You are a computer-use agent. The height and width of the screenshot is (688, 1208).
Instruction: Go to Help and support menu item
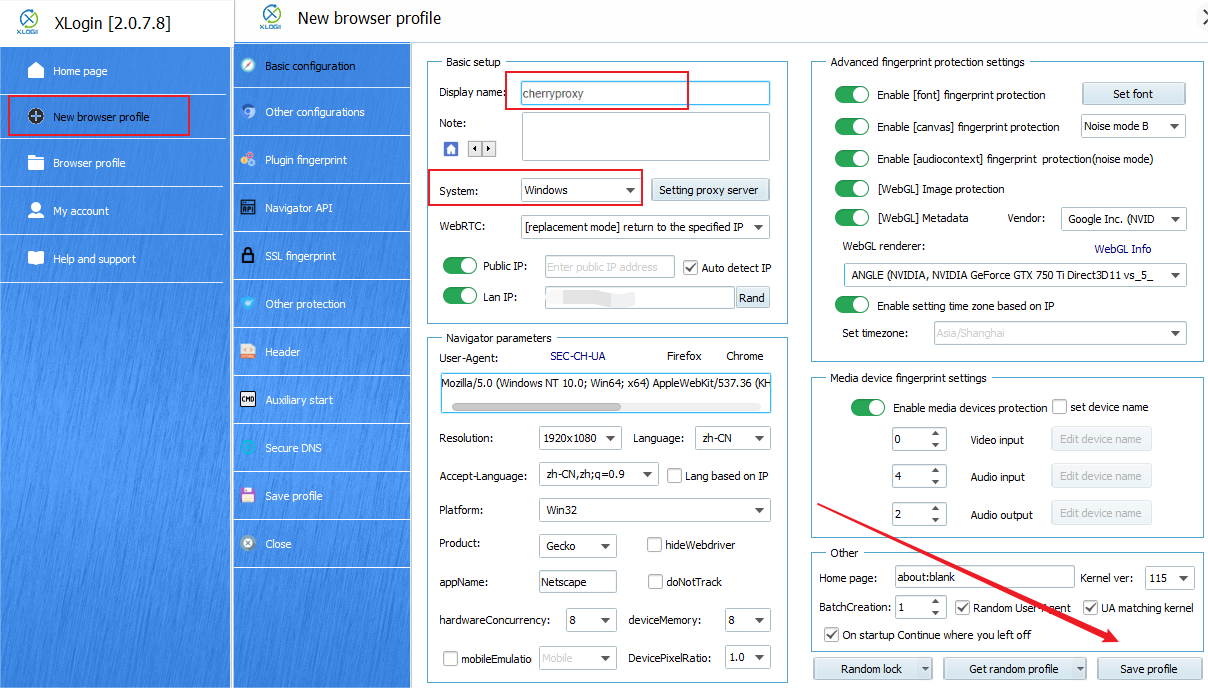[94, 259]
